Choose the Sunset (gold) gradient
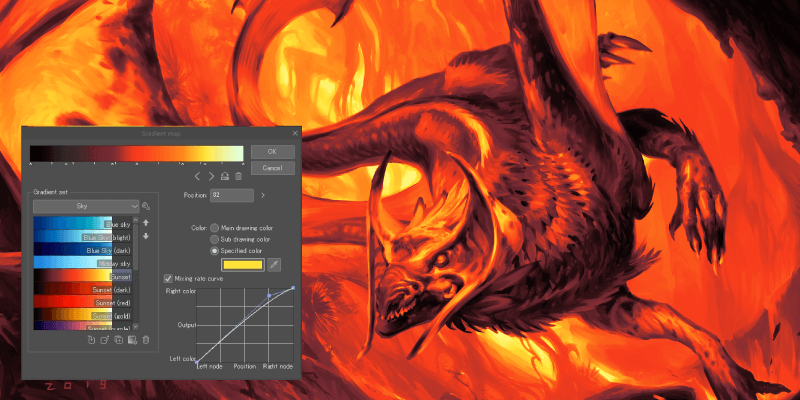 pyautogui.click(x=83, y=316)
